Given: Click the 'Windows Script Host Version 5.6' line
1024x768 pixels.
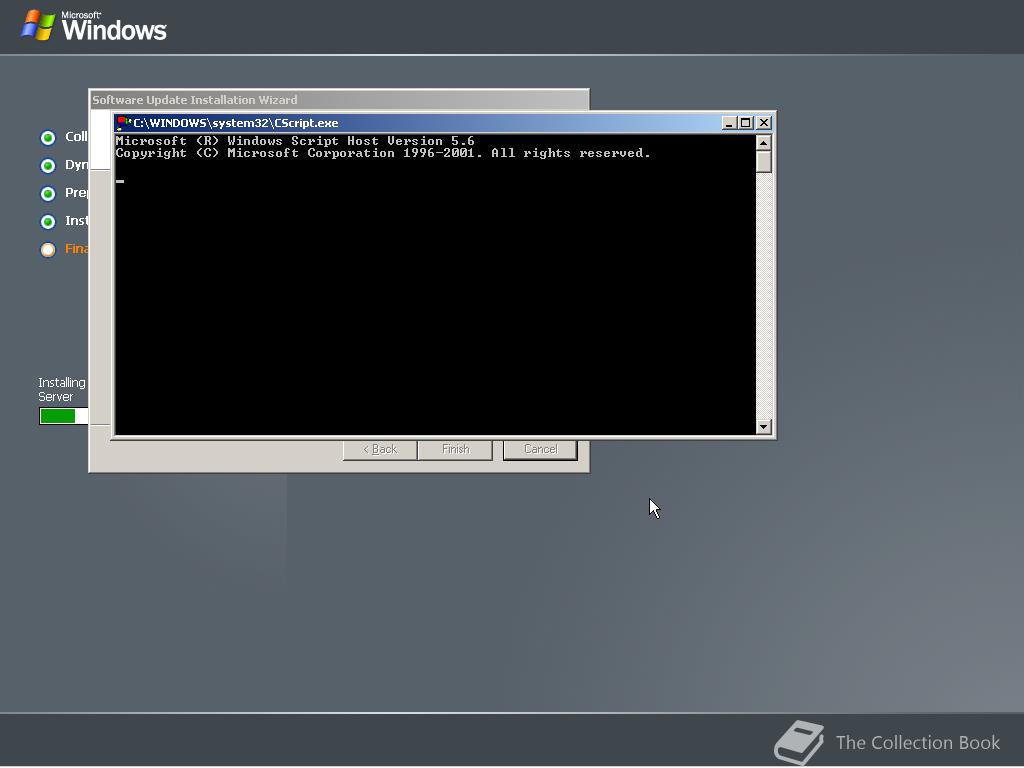Looking at the screenshot, I should point(295,141).
